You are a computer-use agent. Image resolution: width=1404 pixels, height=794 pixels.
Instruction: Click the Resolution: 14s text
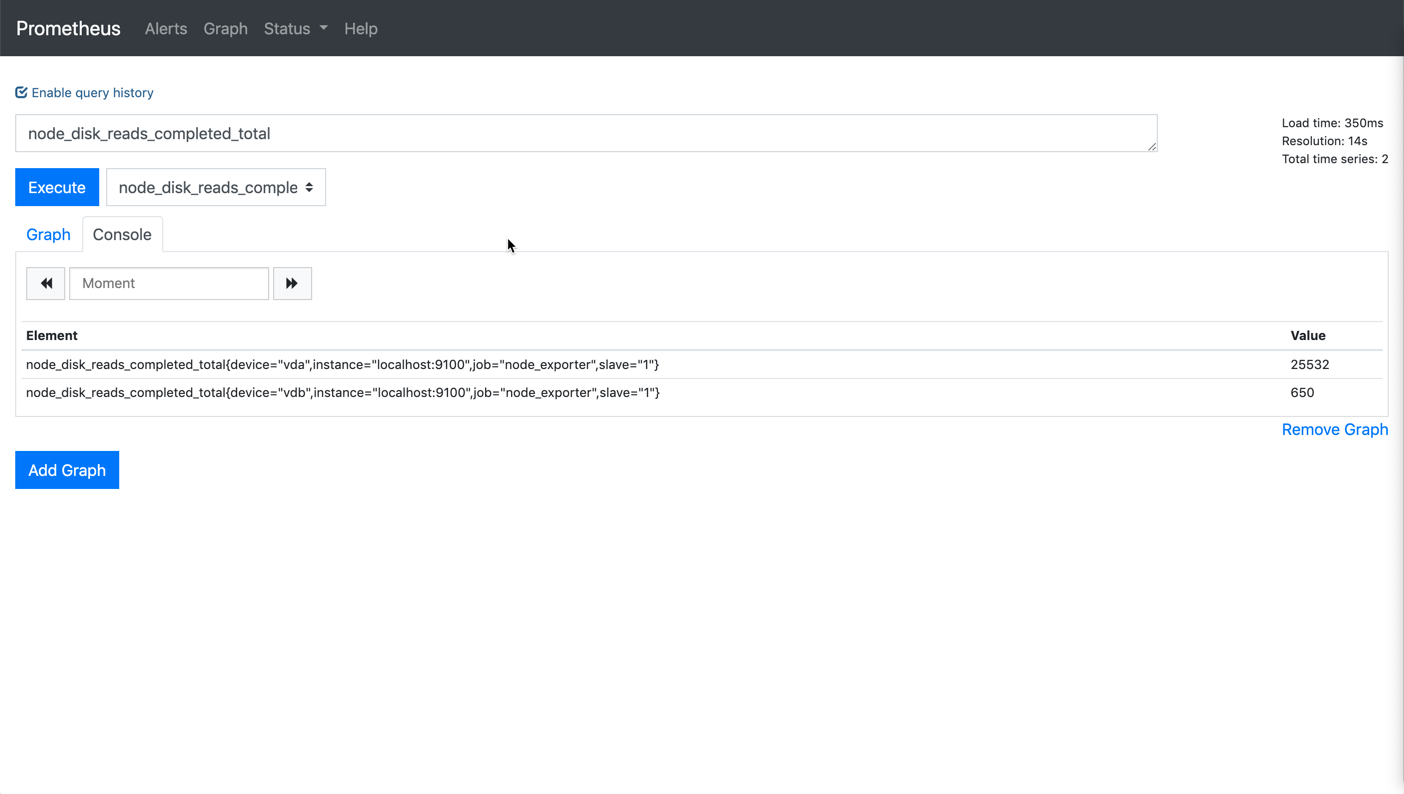click(1324, 141)
